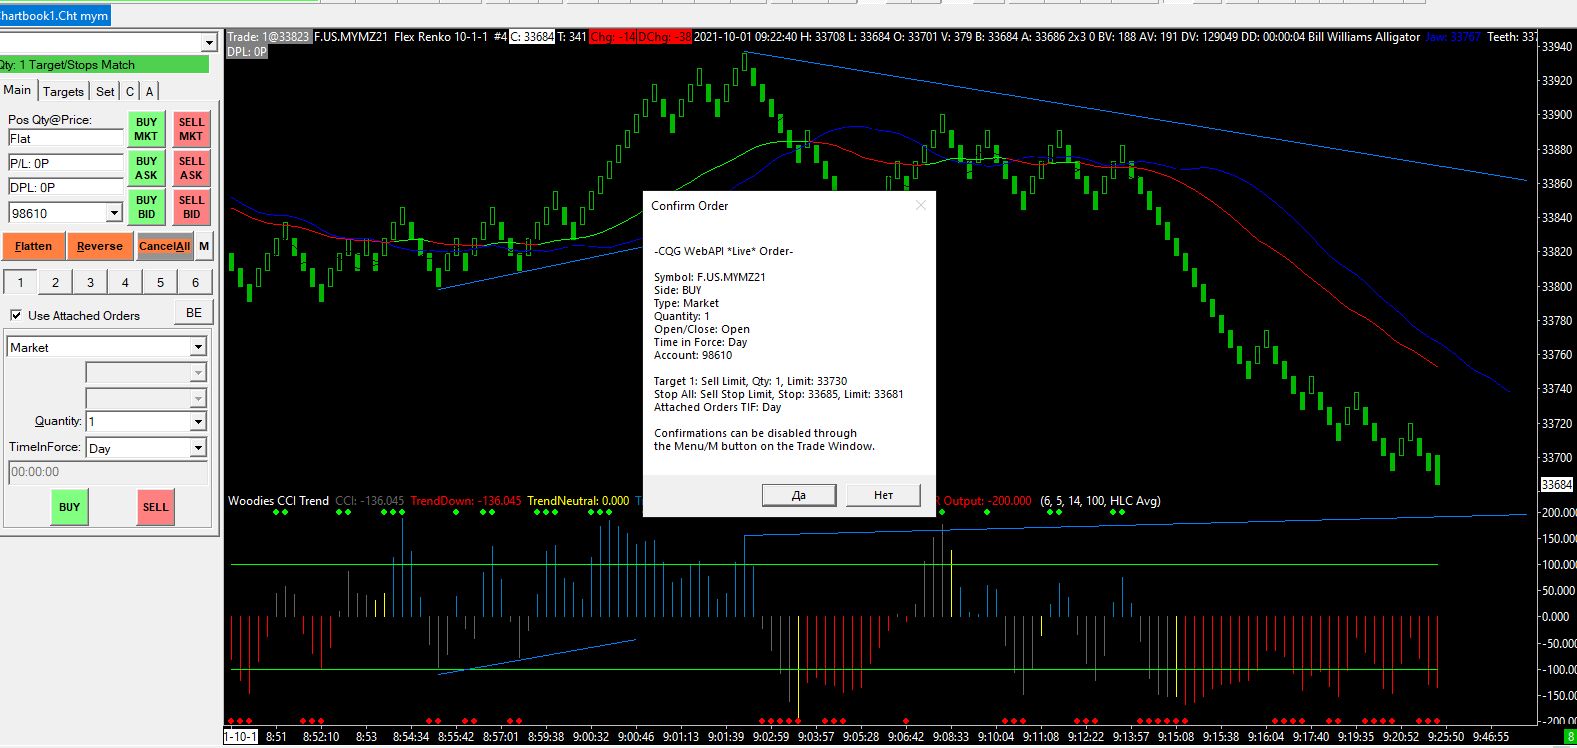Click the second disabled dropdown above Quantity
This screenshot has width=1577, height=748.
pyautogui.click(x=146, y=398)
